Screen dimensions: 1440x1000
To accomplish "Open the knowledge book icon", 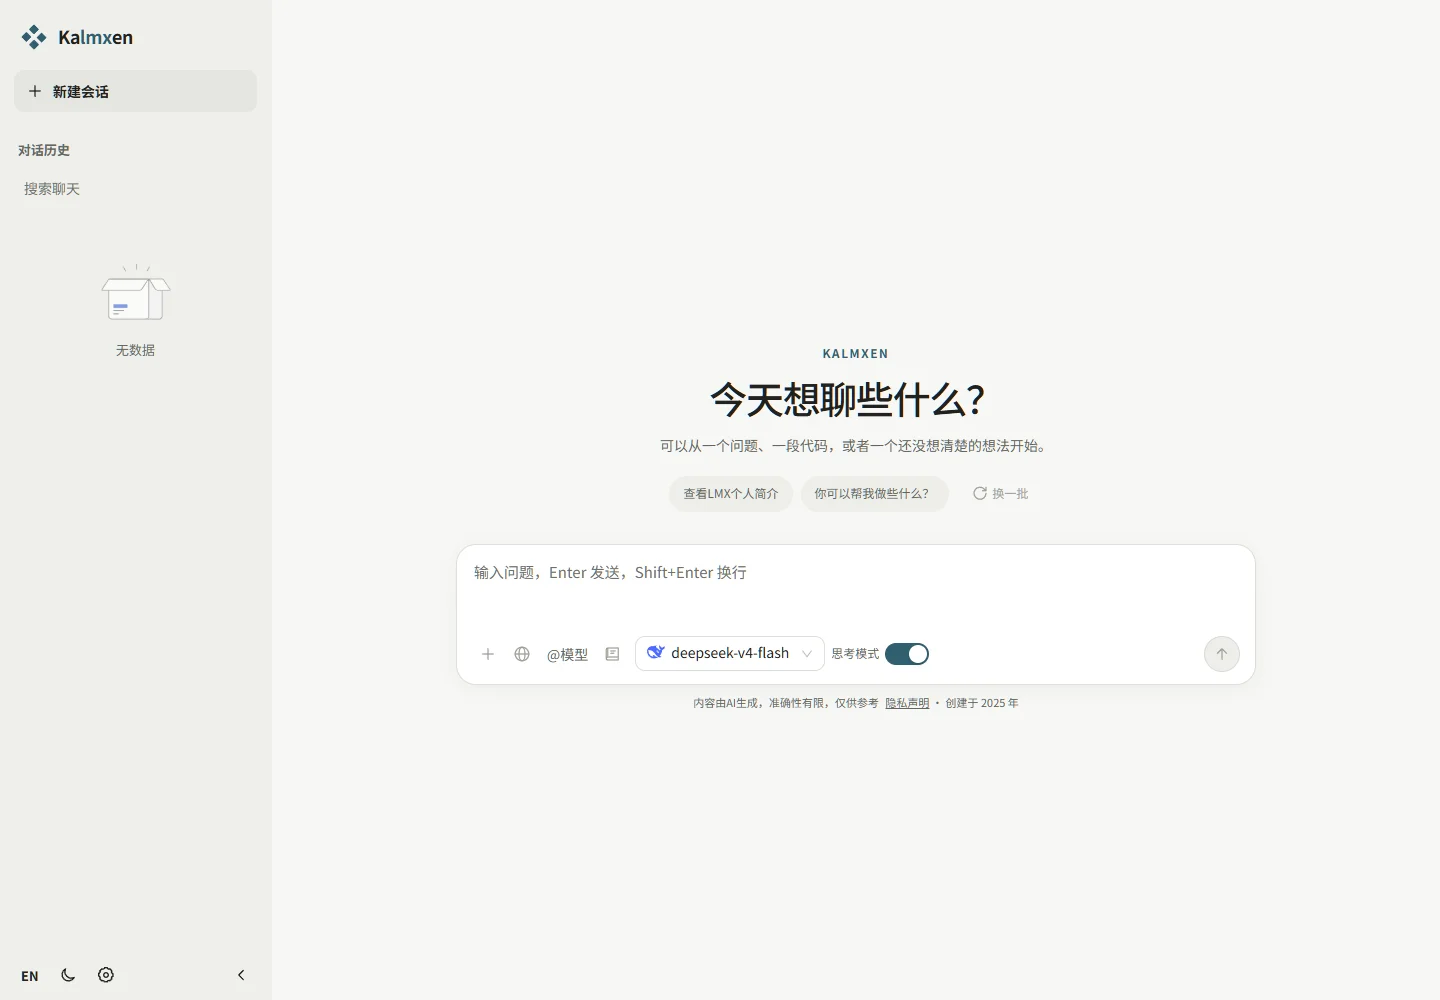I will click(x=613, y=654).
